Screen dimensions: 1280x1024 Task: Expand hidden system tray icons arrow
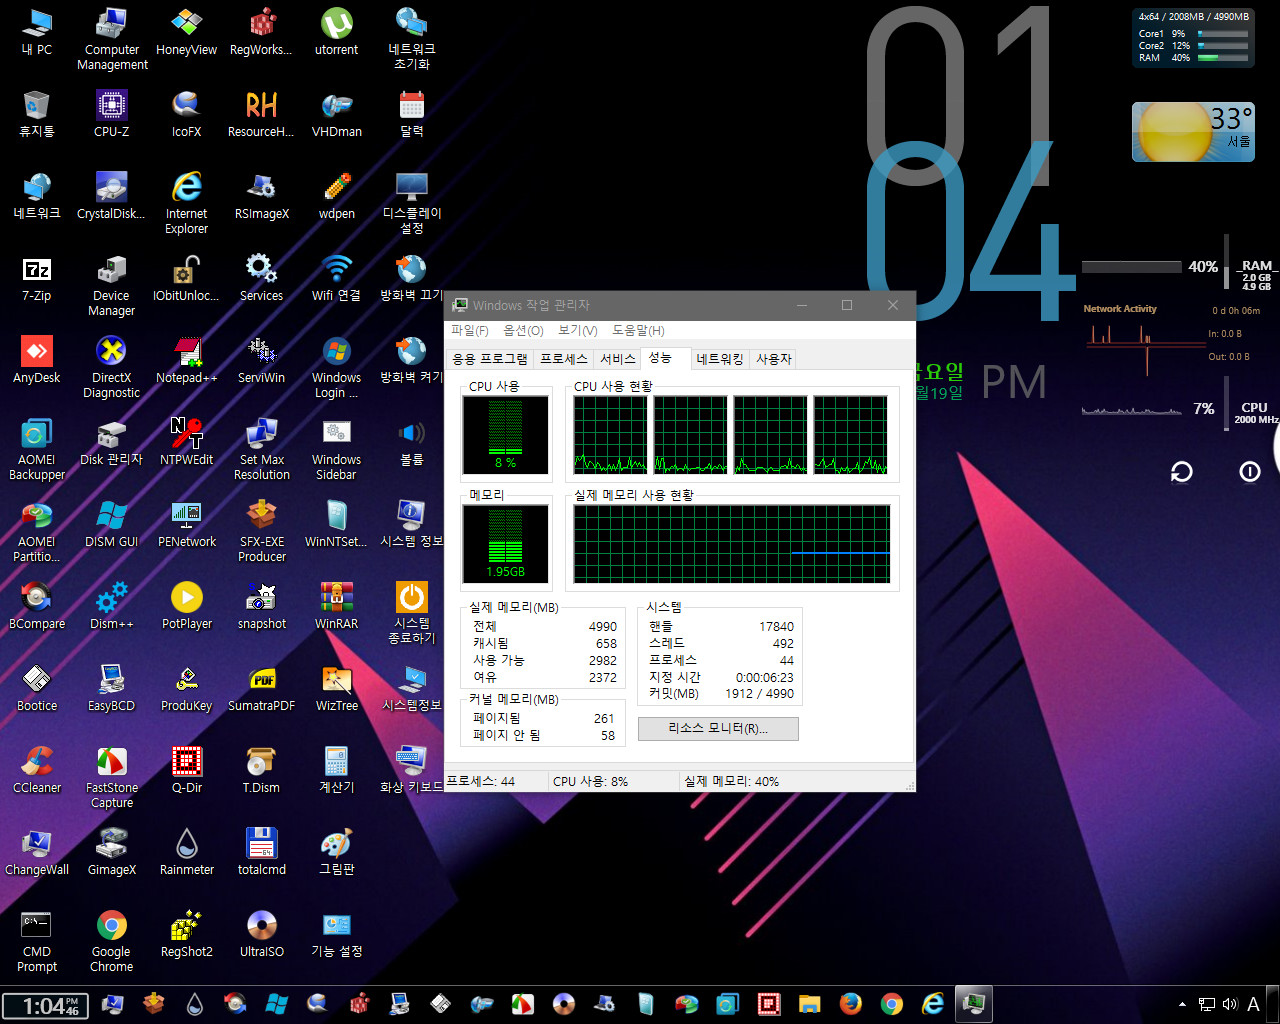coord(1182,1004)
